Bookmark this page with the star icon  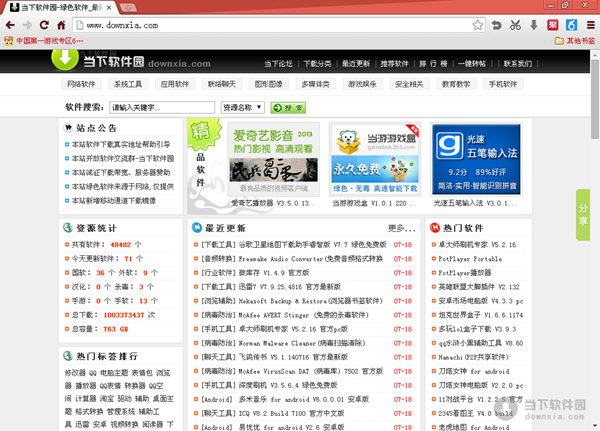coord(477,25)
